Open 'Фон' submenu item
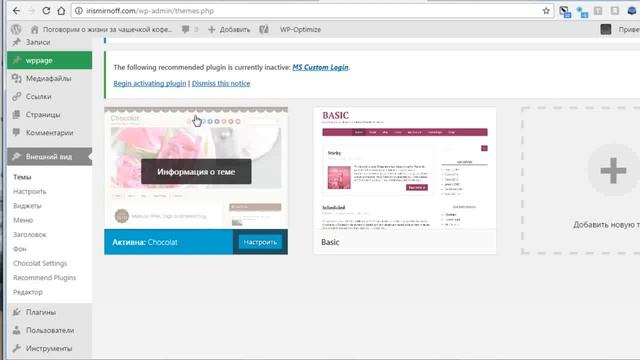Screen dimensions: 640x360 [20, 249]
